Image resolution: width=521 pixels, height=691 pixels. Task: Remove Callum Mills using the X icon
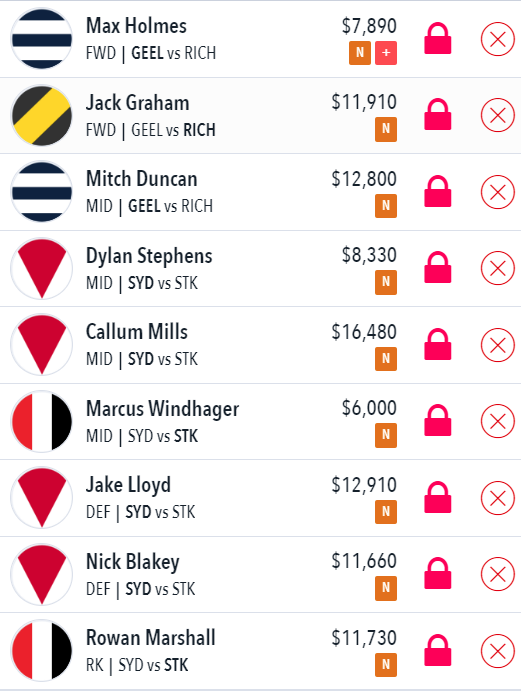click(498, 345)
